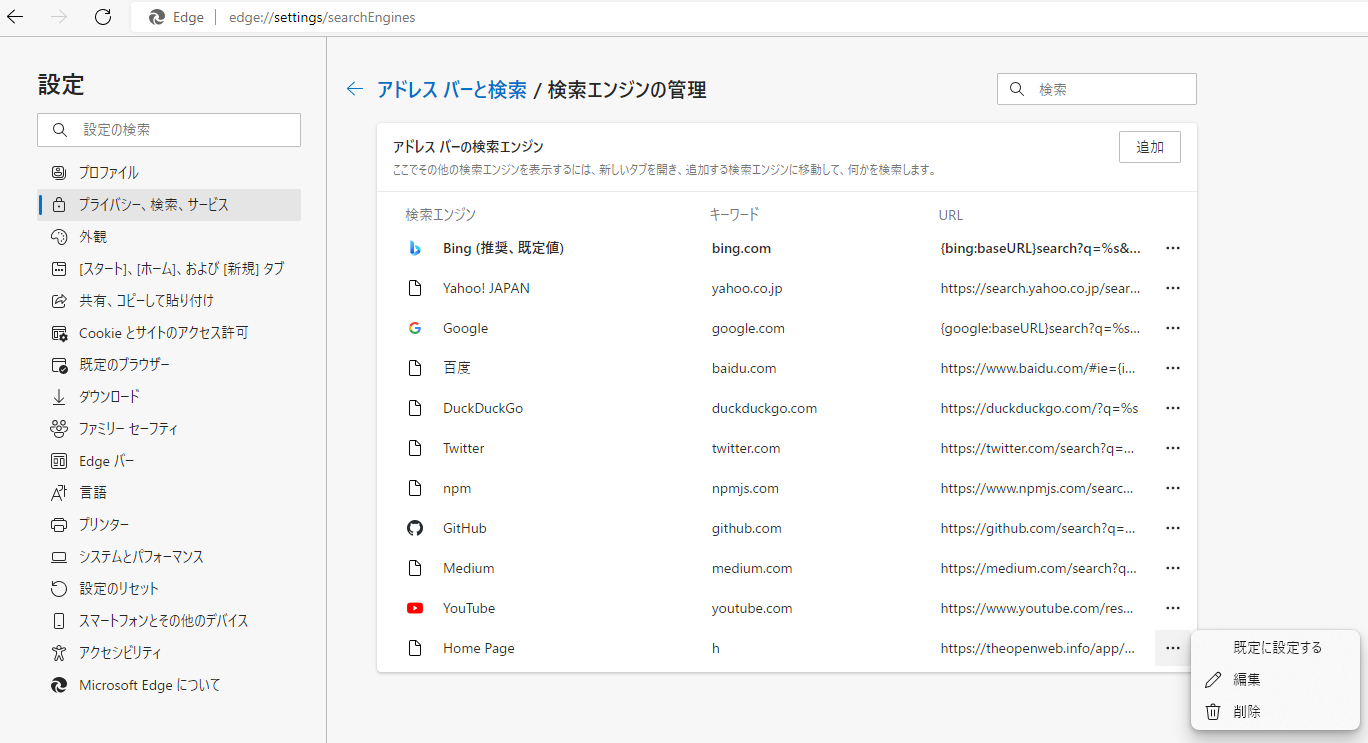The width and height of the screenshot is (1368, 743).
Task: Click the address bar URL
Action: [322, 17]
